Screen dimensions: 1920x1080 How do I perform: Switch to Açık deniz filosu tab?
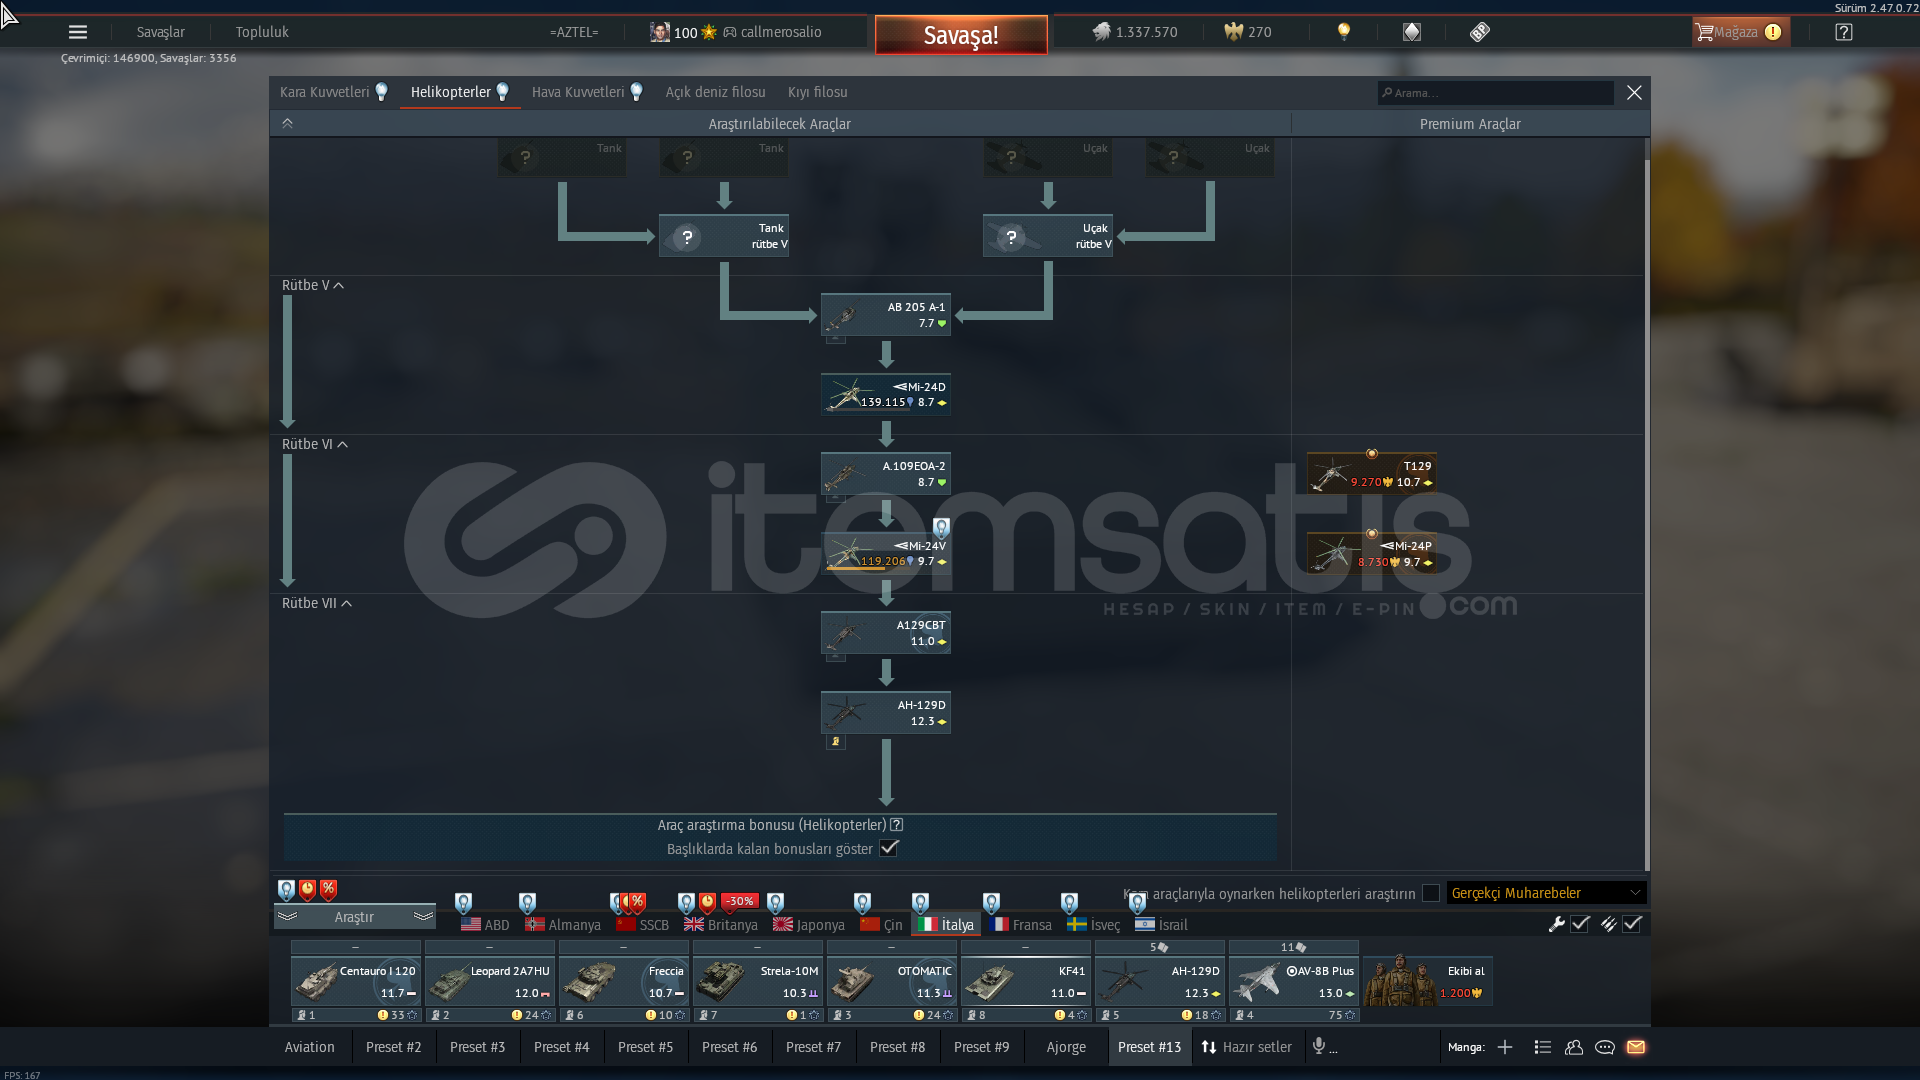coord(716,92)
